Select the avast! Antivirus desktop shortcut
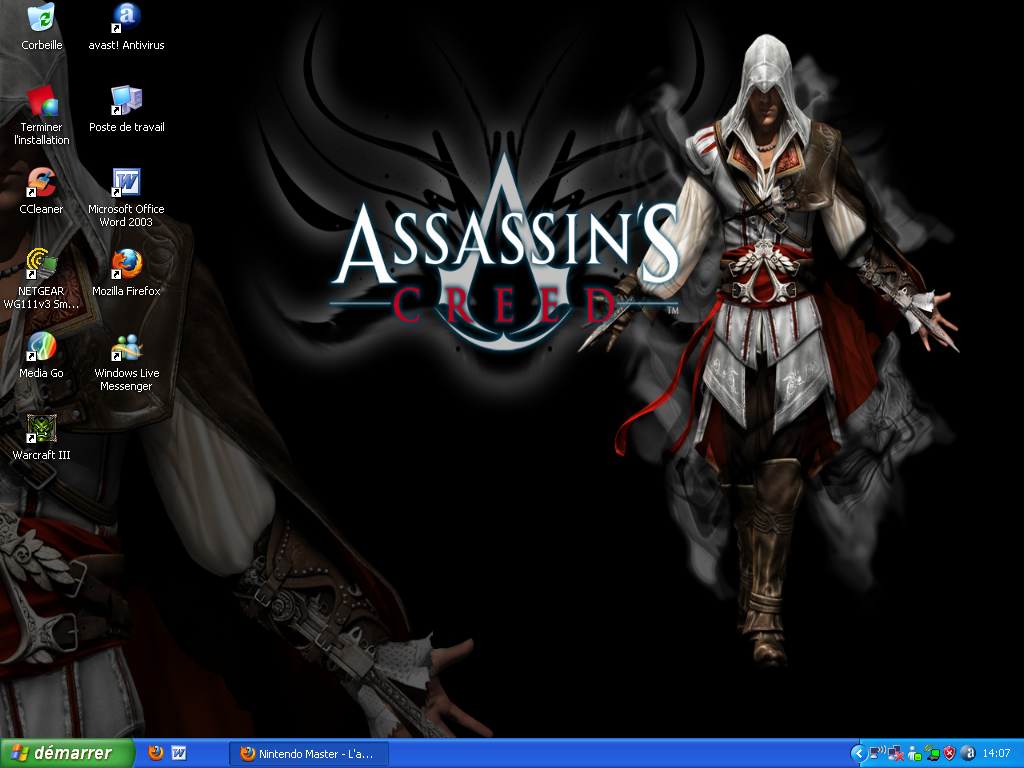The image size is (1024, 768). click(126, 26)
